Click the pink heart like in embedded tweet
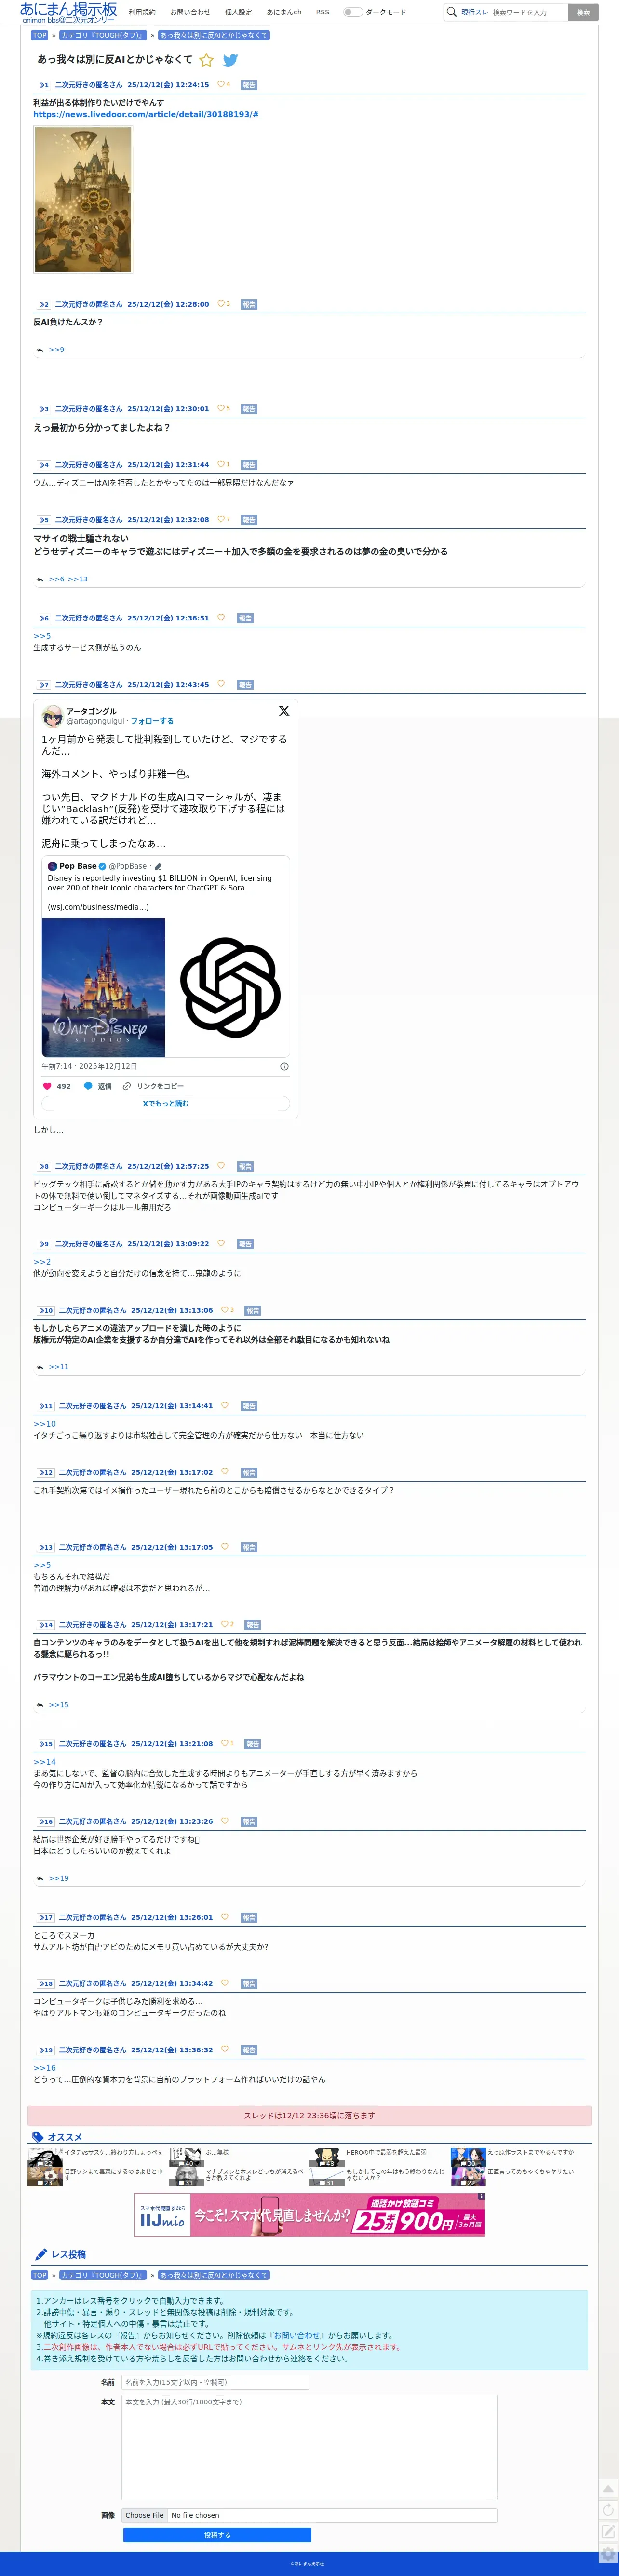The width and height of the screenshot is (619, 2576). [x=46, y=1086]
